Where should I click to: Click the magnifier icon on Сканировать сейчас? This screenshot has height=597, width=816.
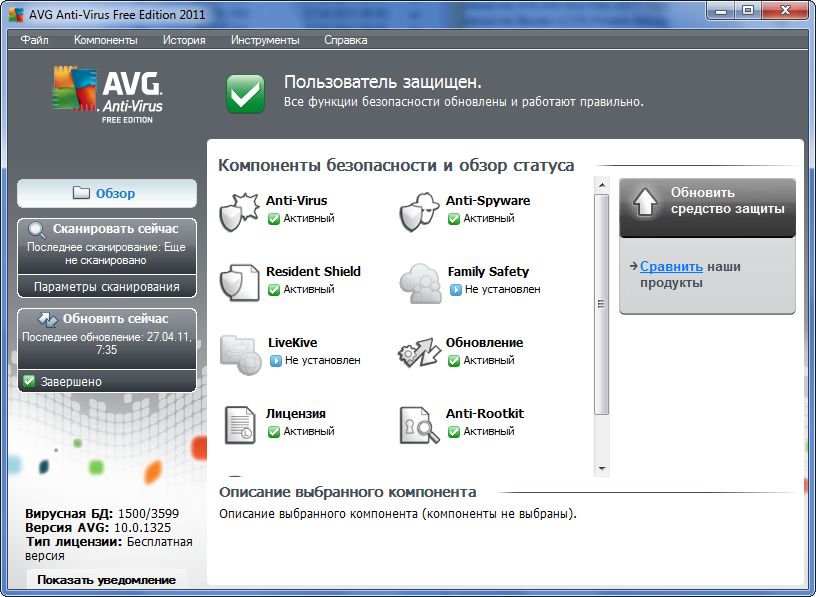pos(36,230)
